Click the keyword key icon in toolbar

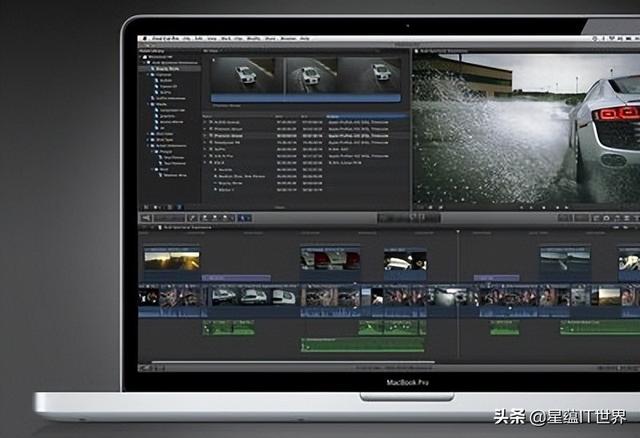point(193,218)
